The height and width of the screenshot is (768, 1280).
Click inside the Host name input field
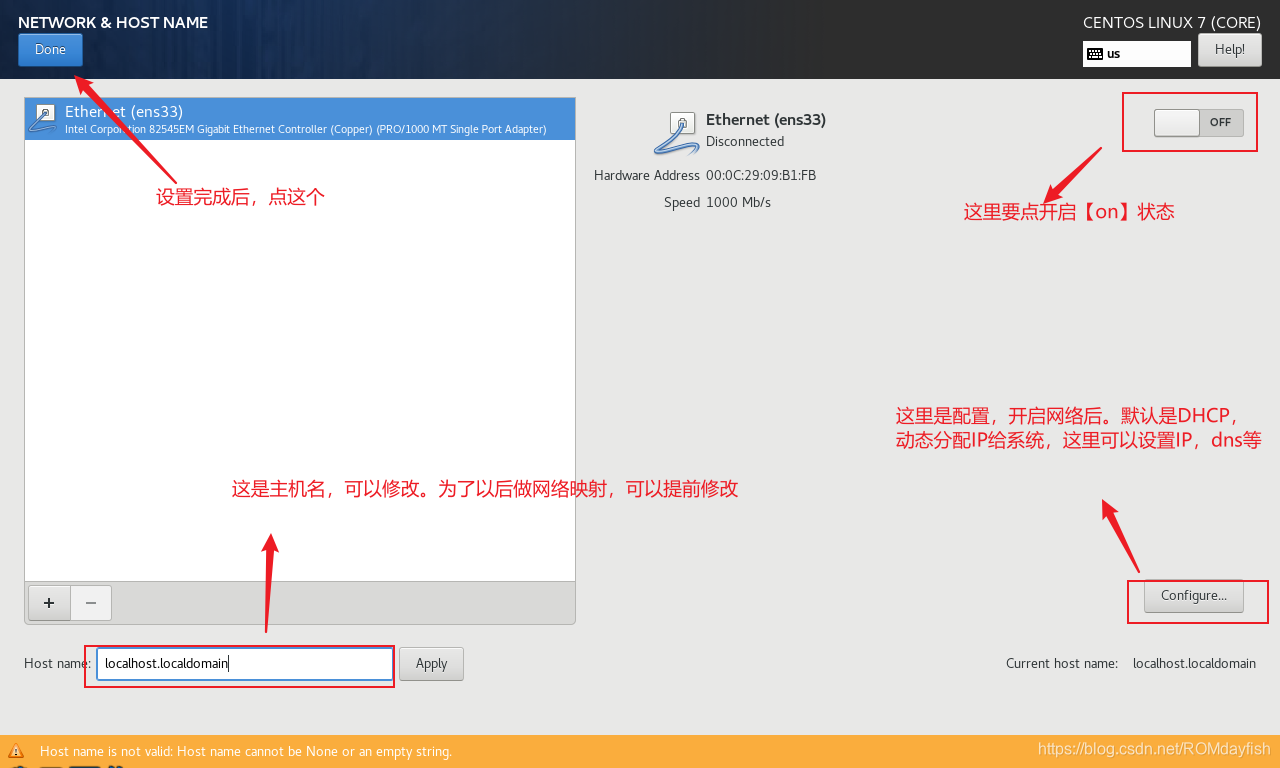(243, 663)
